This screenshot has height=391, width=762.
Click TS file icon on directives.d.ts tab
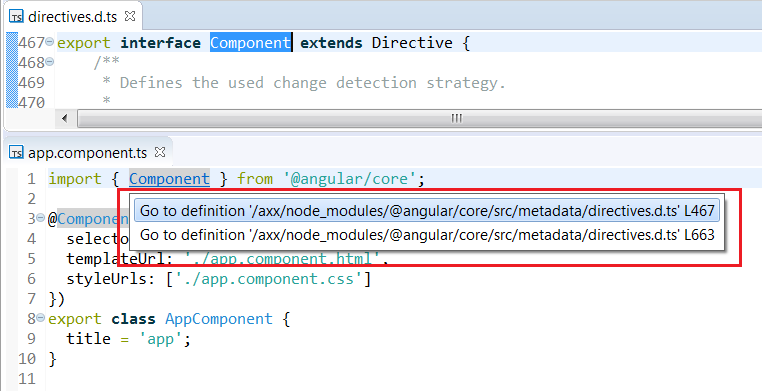click(x=17, y=17)
